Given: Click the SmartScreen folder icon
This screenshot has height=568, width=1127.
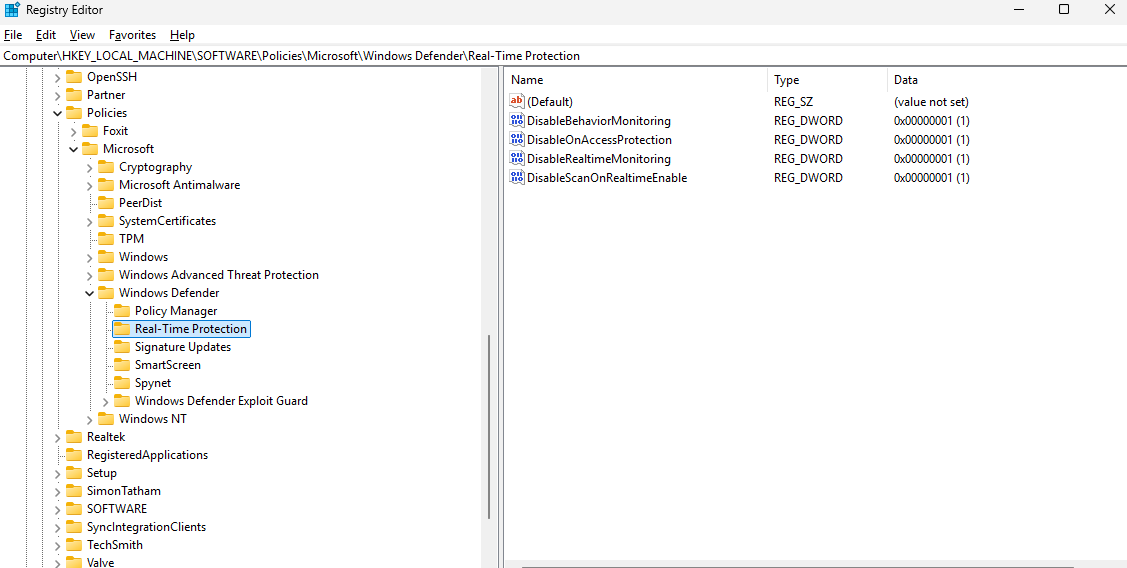Looking at the screenshot, I should (x=122, y=365).
